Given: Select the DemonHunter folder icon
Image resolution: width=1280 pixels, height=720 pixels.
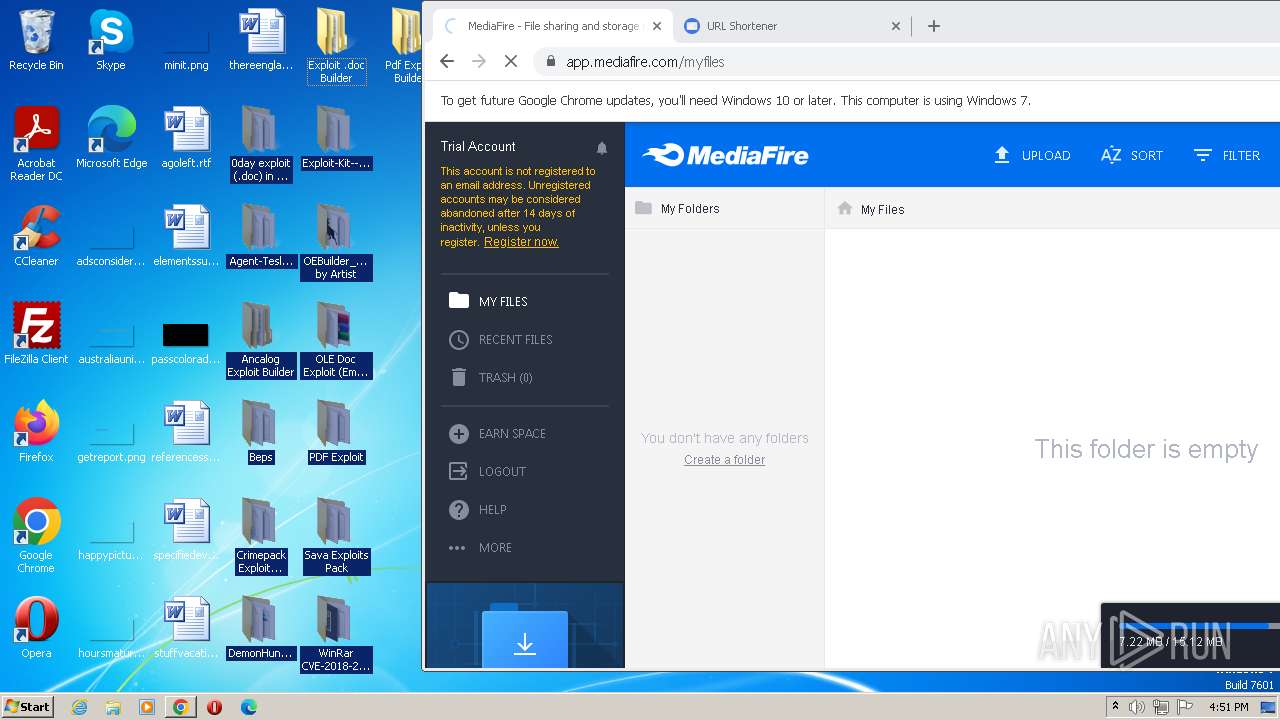Looking at the screenshot, I should tap(260, 628).
